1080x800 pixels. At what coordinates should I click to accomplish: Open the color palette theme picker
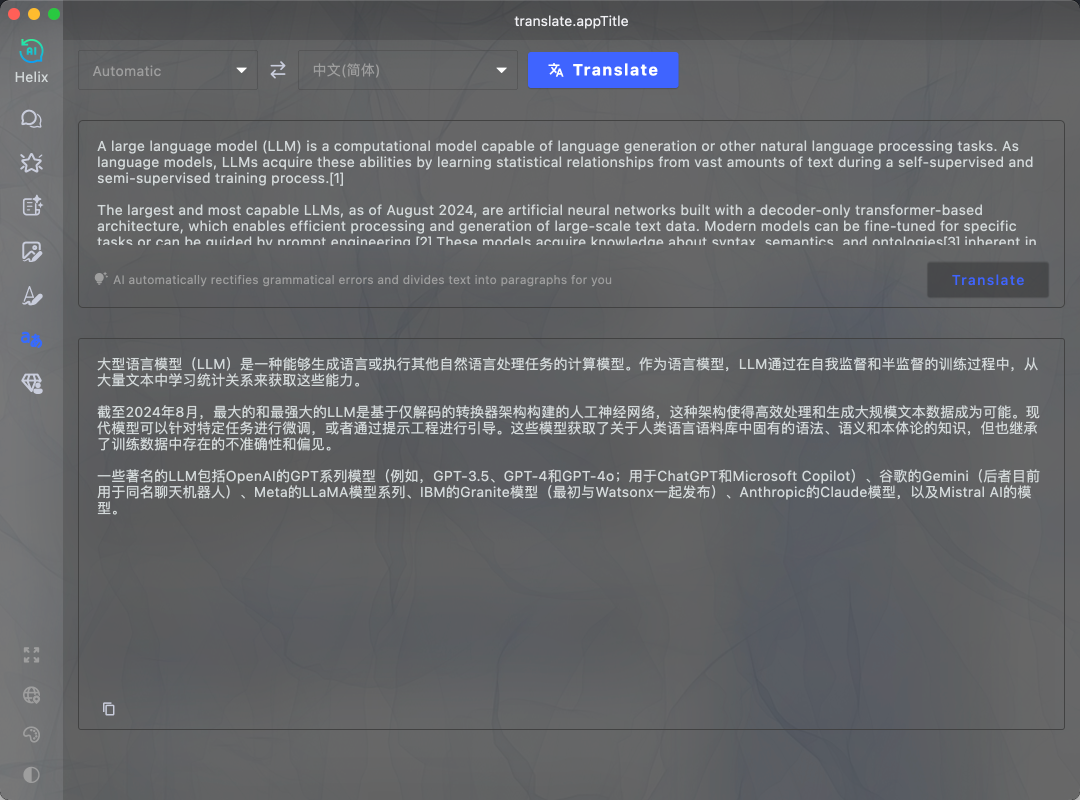[31, 735]
